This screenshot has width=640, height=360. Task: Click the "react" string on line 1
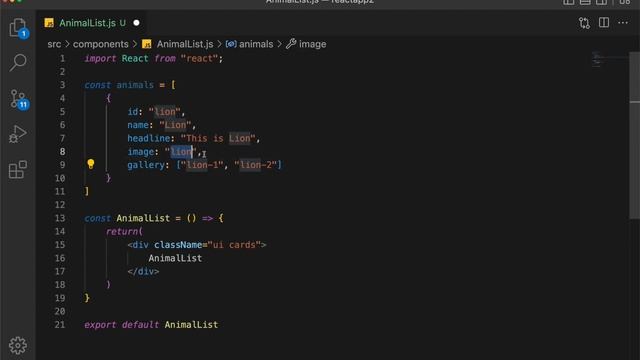[200, 58]
